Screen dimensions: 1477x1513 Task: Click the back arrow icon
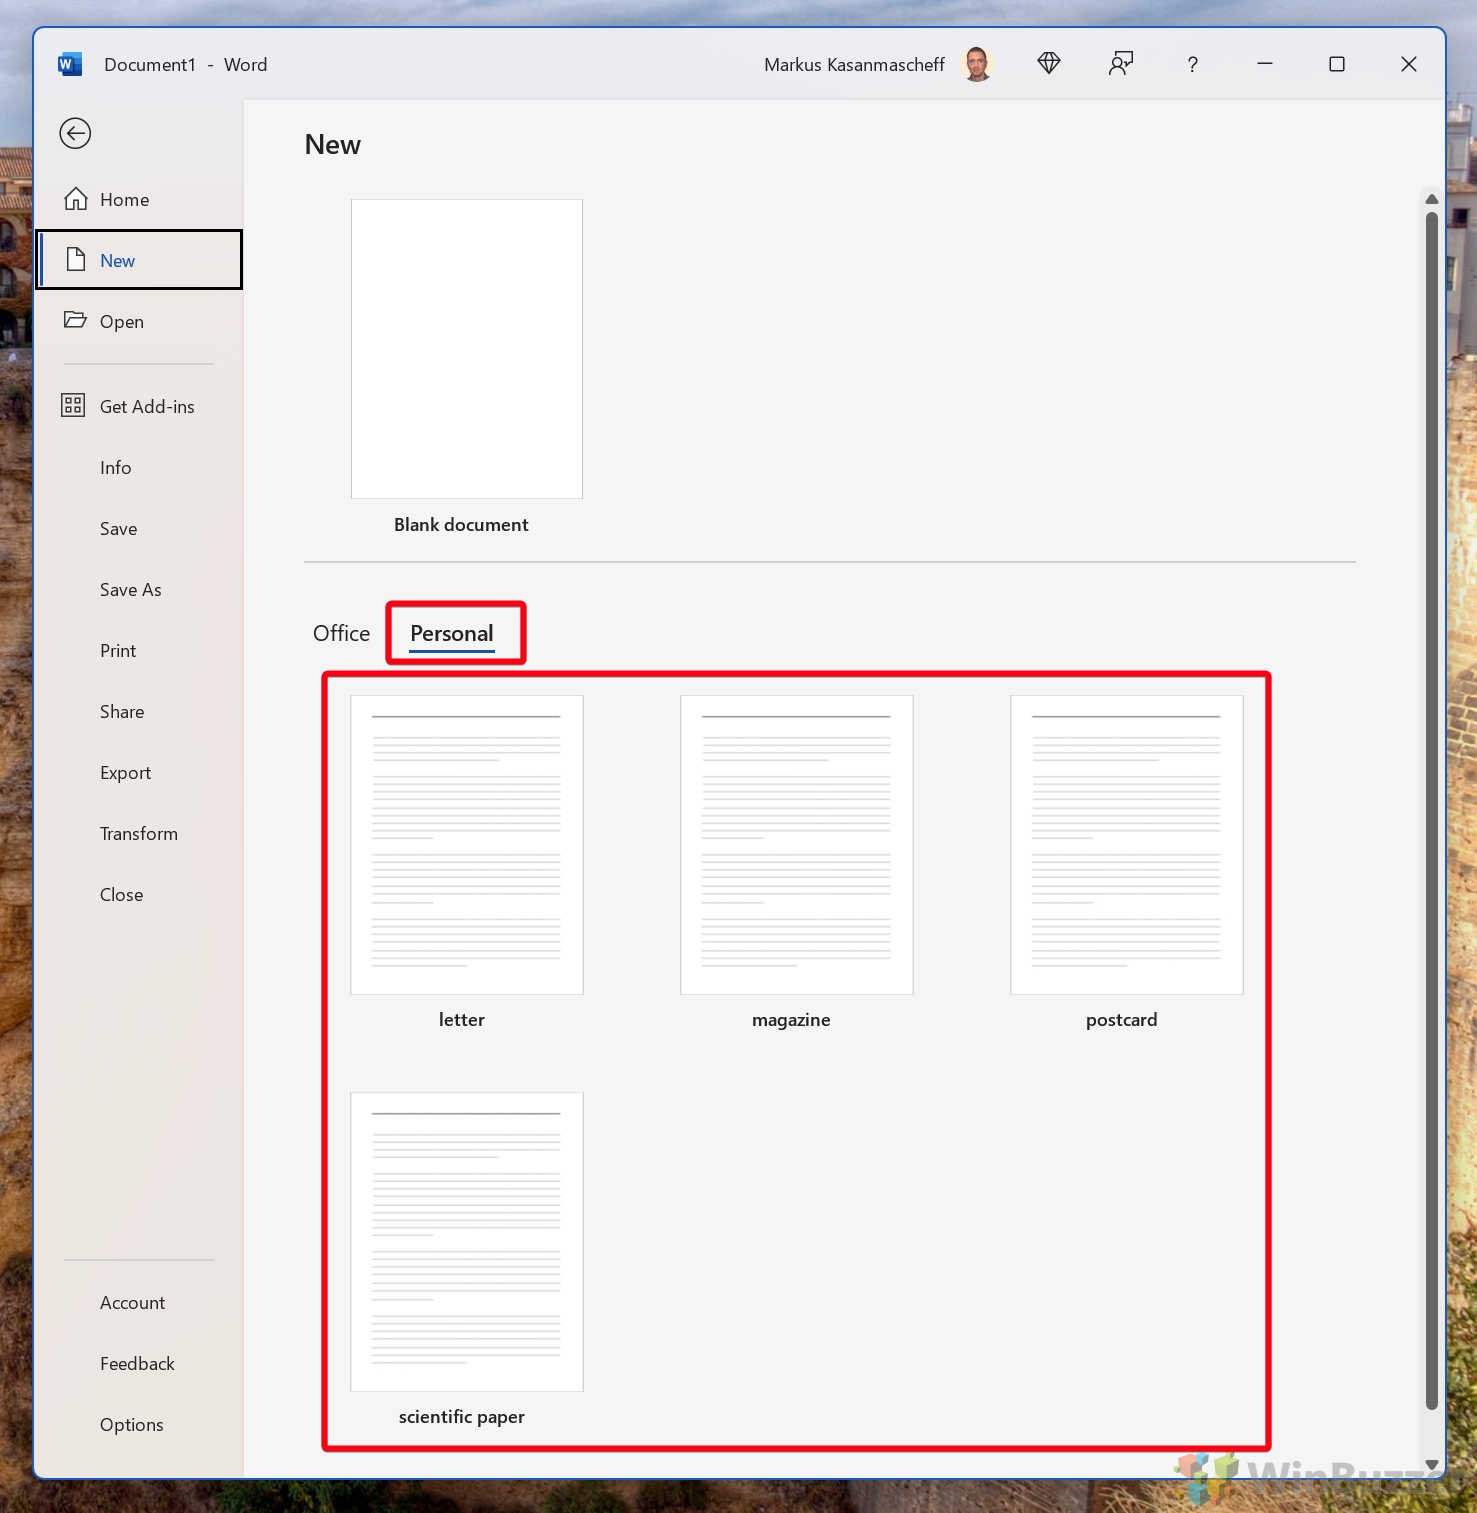point(75,133)
